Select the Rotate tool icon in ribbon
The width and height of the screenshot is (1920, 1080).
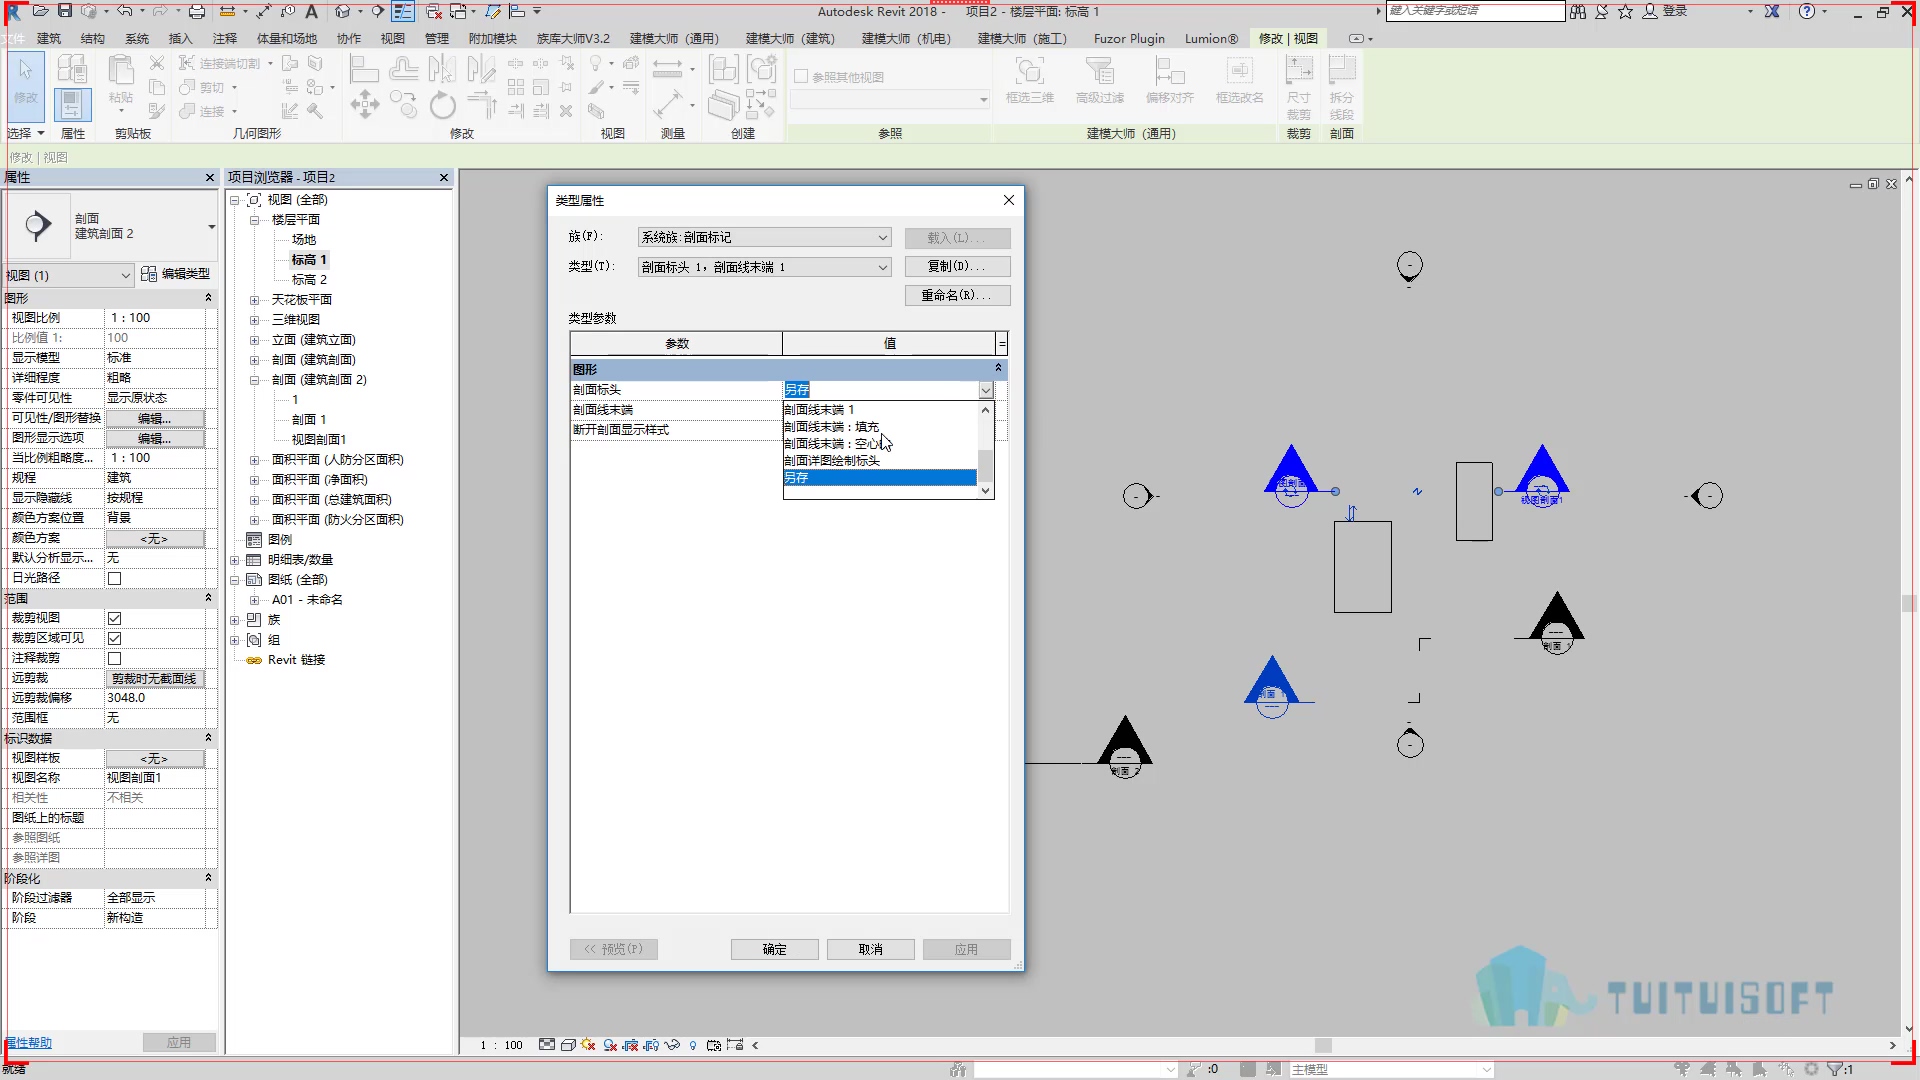(442, 104)
